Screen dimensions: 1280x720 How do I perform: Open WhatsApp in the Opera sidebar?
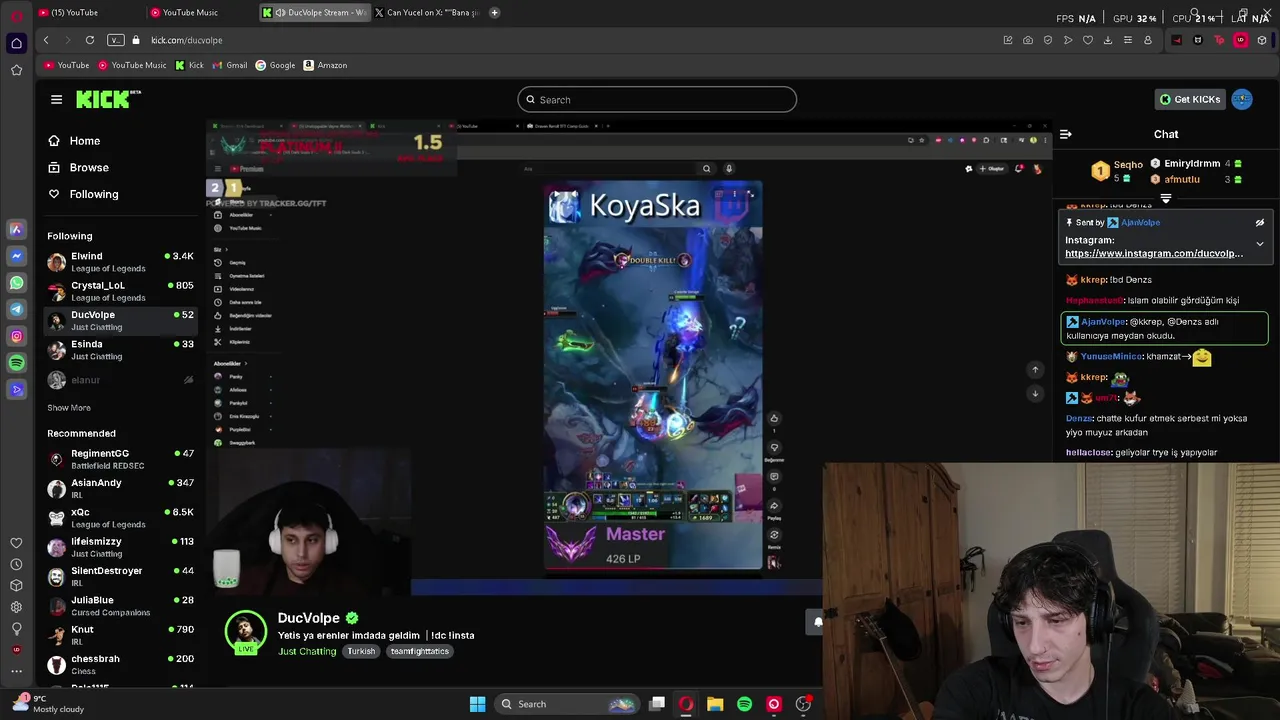[16, 283]
